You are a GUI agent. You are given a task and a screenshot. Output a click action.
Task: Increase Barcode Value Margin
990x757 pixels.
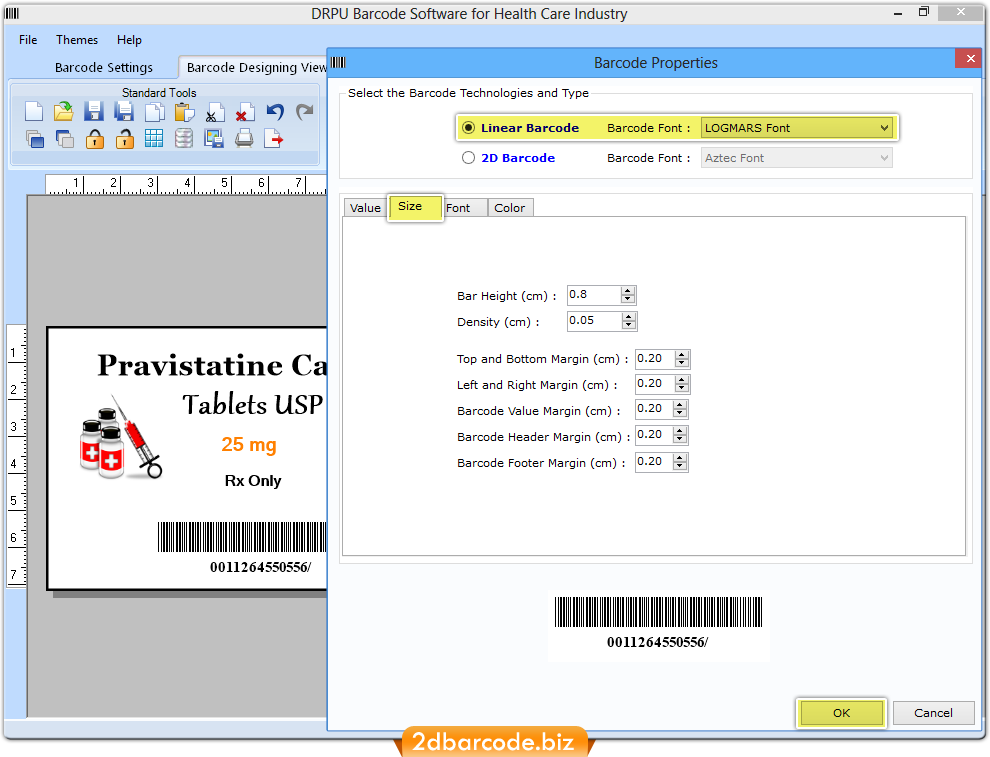[679, 405]
